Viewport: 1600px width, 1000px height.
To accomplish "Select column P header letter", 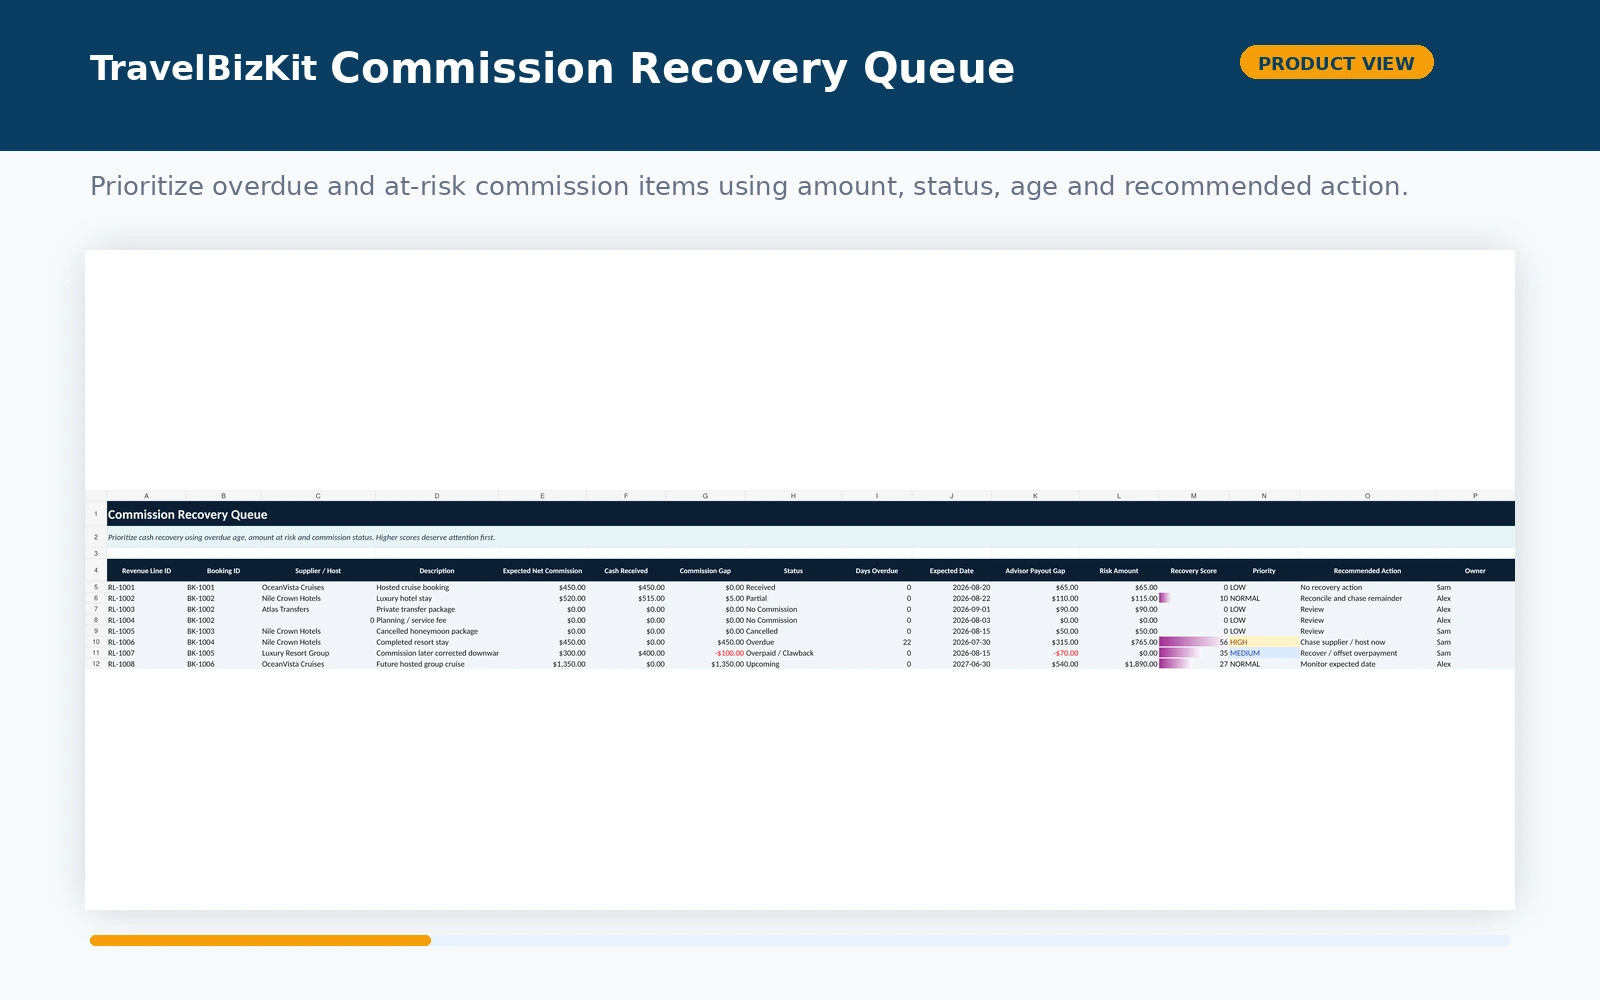I will pyautogui.click(x=1475, y=496).
